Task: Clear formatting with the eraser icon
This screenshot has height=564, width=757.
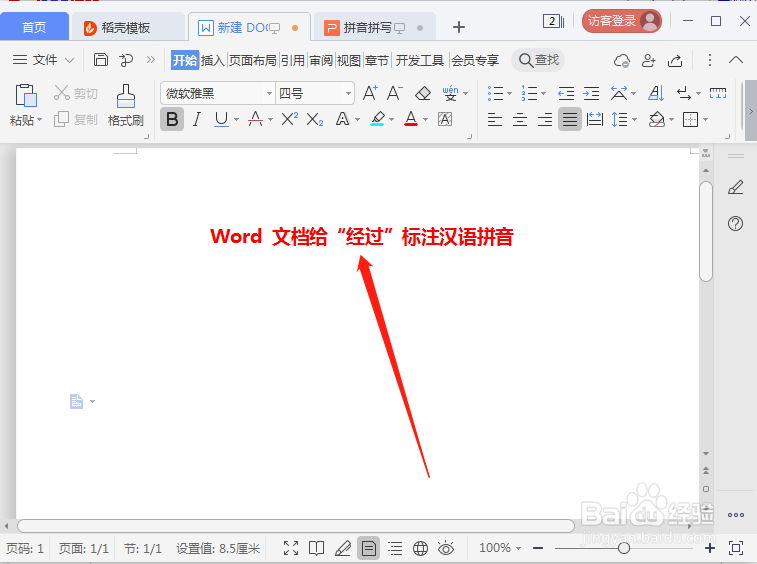Action: pyautogui.click(x=423, y=93)
